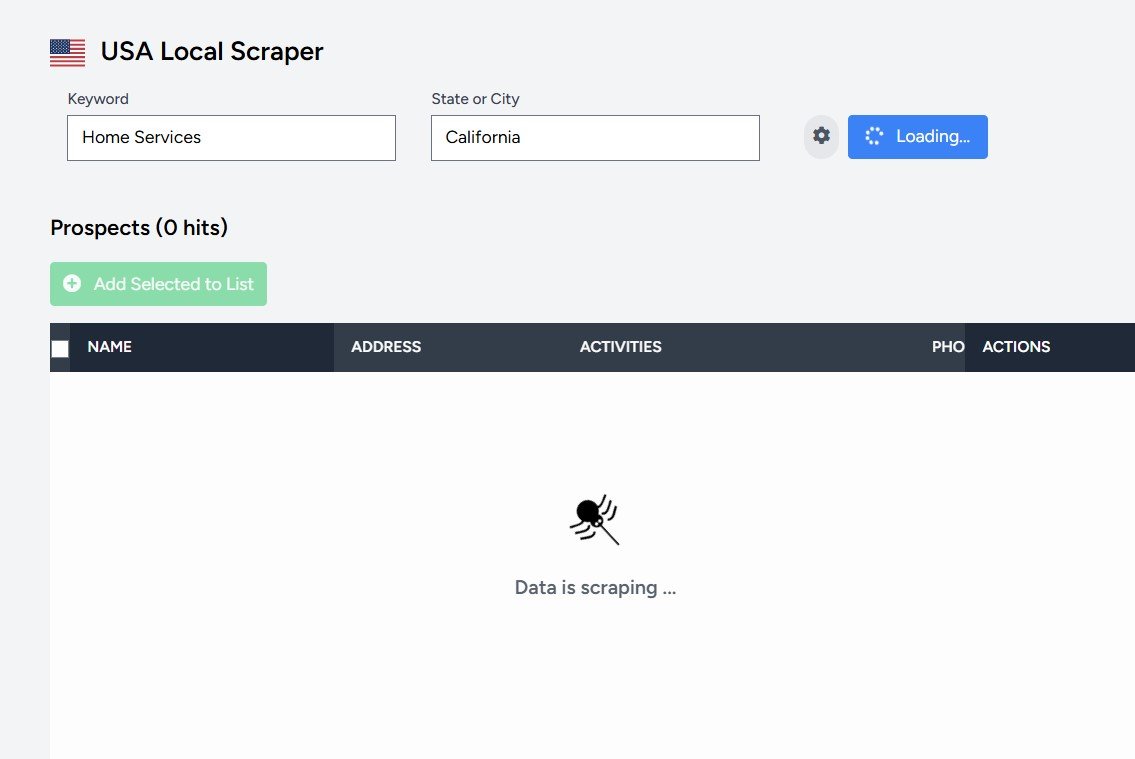Click the spider scraping icon
The height and width of the screenshot is (759, 1135).
(x=594, y=520)
